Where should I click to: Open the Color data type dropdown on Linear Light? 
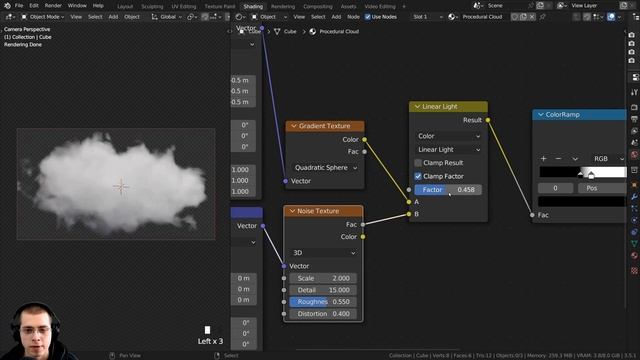[448, 136]
